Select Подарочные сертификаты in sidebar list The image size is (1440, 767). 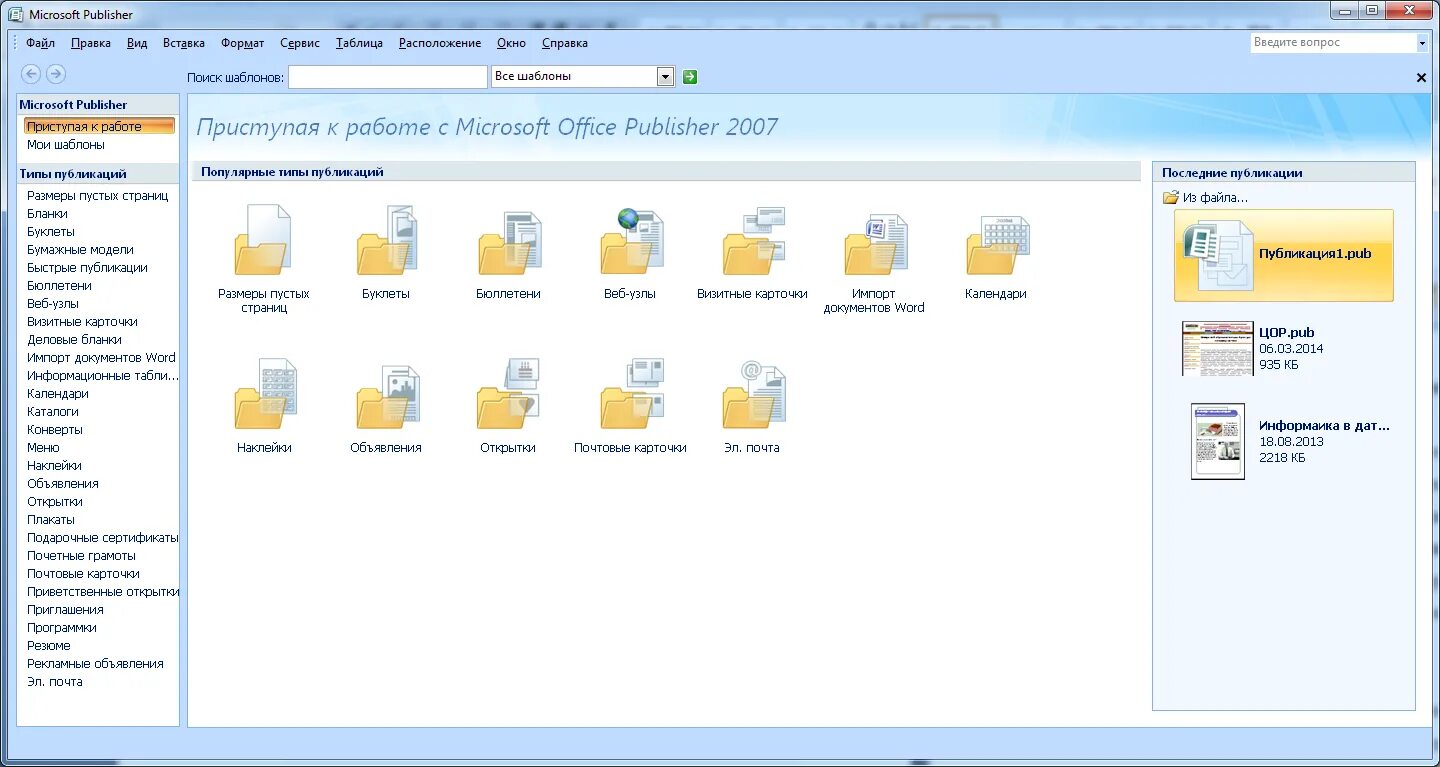(x=102, y=537)
